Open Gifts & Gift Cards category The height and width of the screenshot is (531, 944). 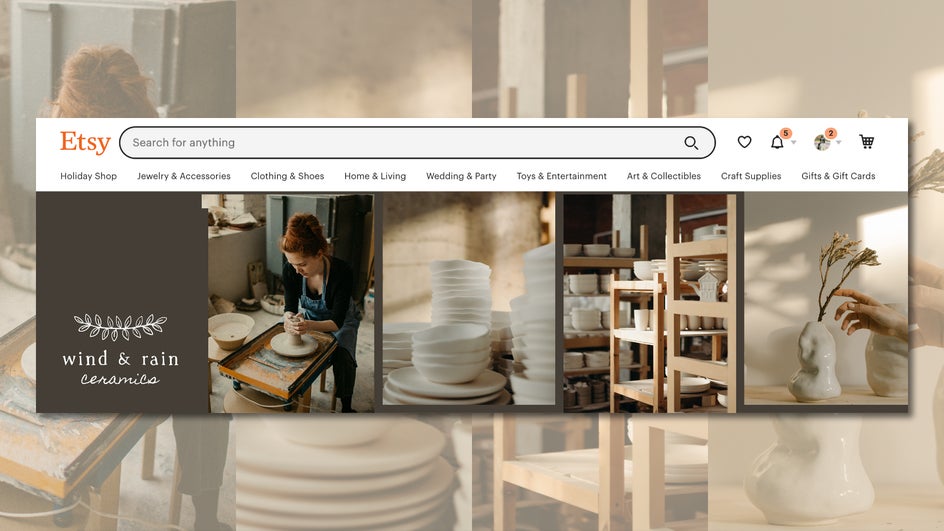click(838, 176)
